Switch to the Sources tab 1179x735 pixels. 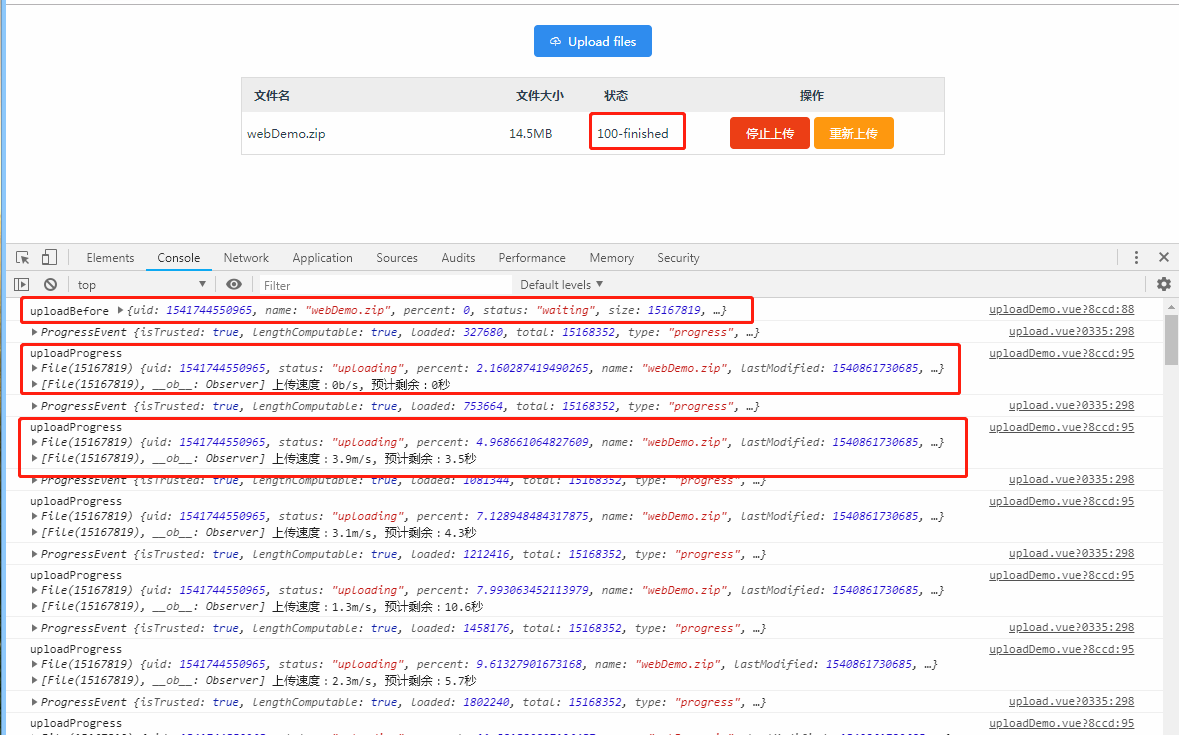coord(397,258)
